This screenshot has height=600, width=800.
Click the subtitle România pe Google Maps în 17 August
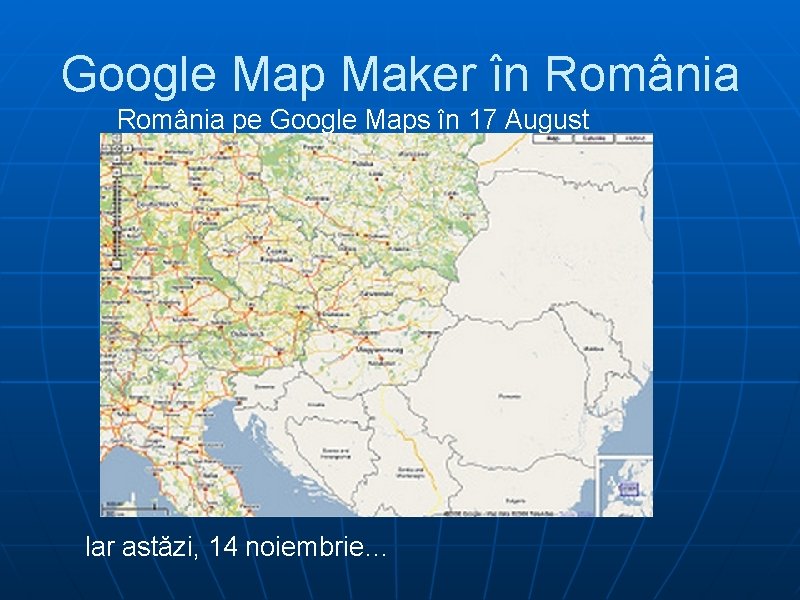tap(353, 119)
